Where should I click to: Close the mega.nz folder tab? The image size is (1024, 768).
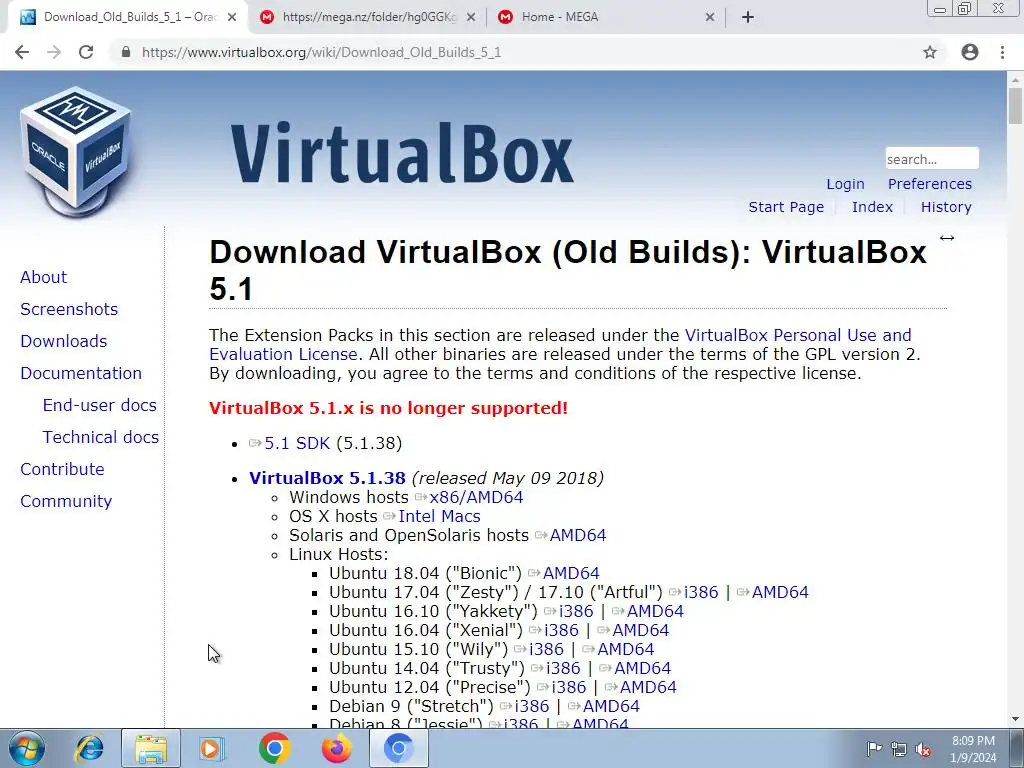pyautogui.click(x=471, y=18)
